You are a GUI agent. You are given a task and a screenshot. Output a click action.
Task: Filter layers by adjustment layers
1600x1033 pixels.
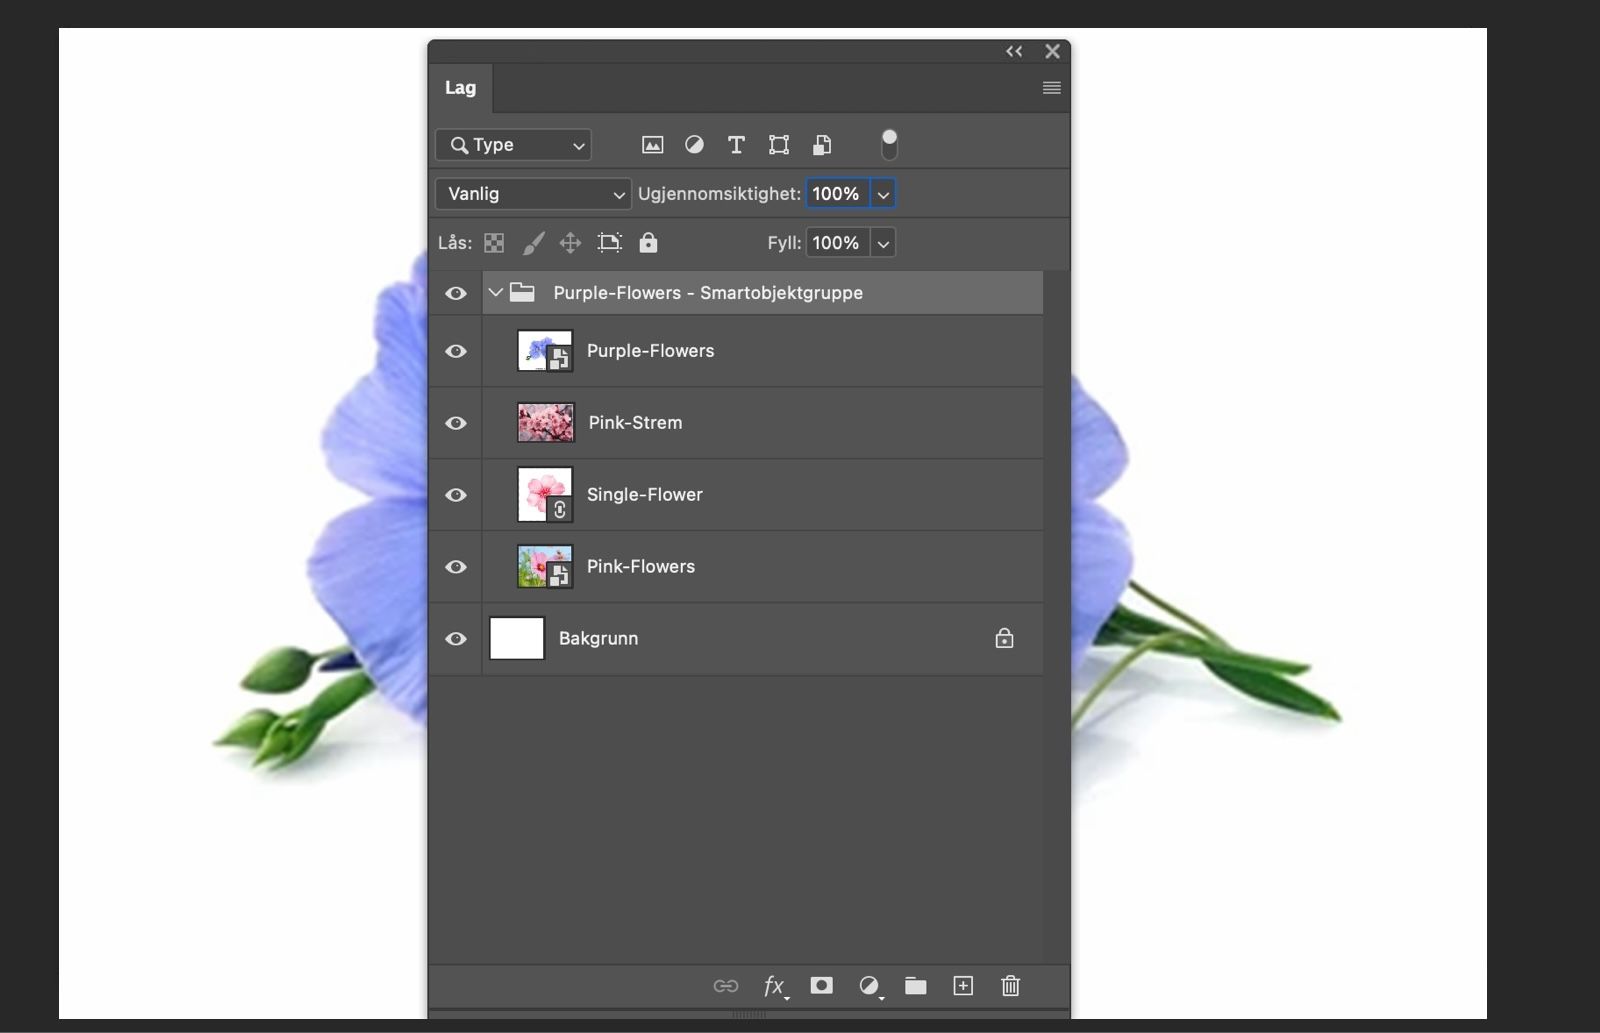[x=694, y=145]
